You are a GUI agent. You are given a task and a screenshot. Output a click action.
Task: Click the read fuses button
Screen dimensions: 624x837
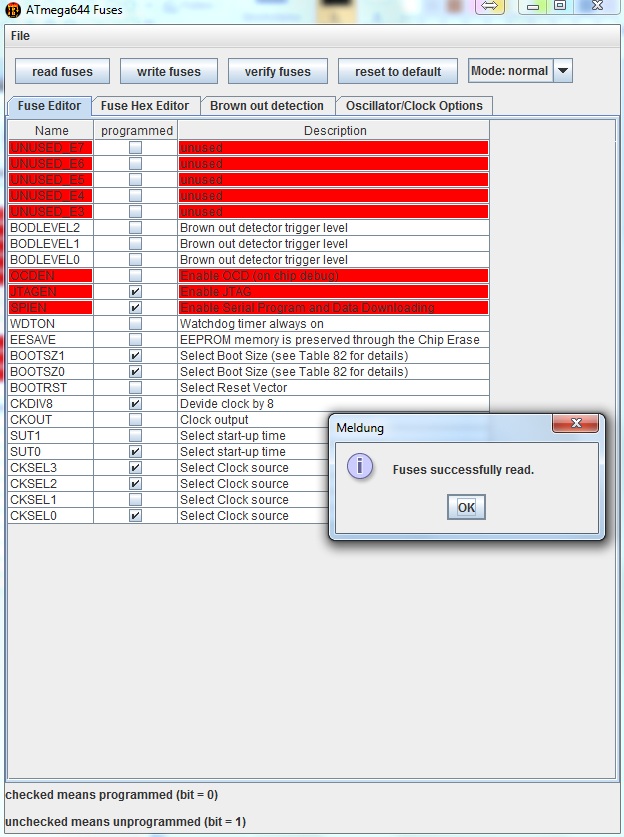tap(62, 71)
